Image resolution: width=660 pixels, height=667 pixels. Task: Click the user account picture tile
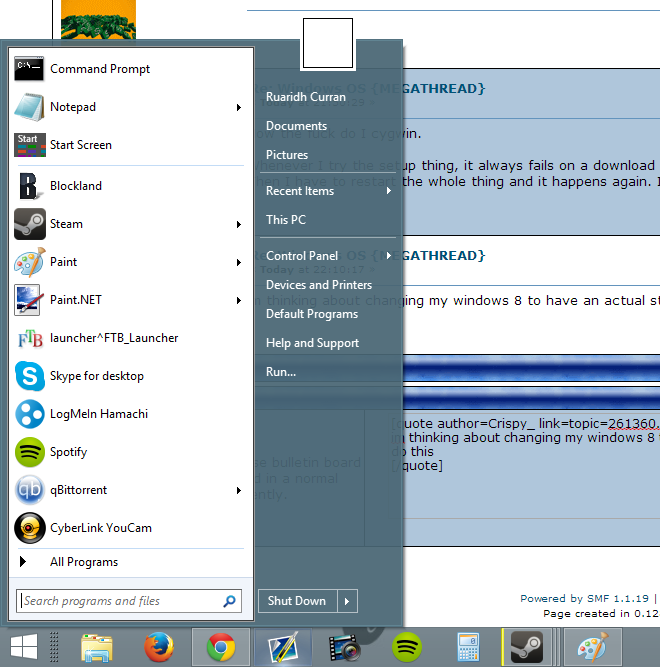coord(328,43)
